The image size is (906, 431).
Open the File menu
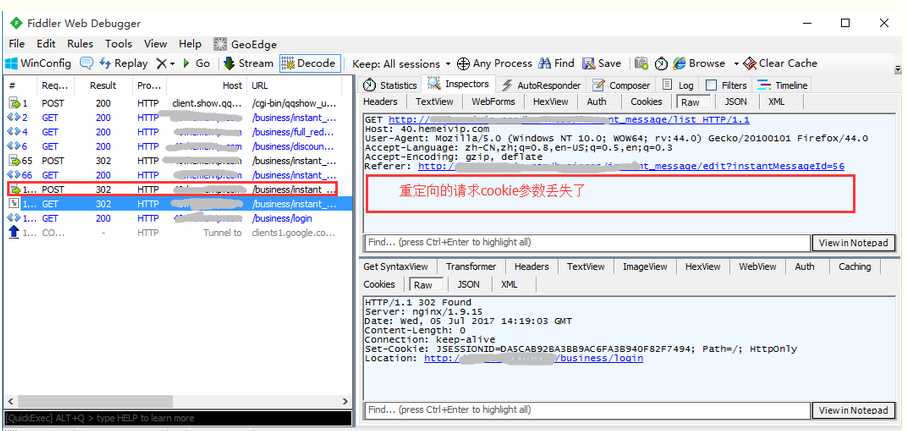[x=17, y=44]
